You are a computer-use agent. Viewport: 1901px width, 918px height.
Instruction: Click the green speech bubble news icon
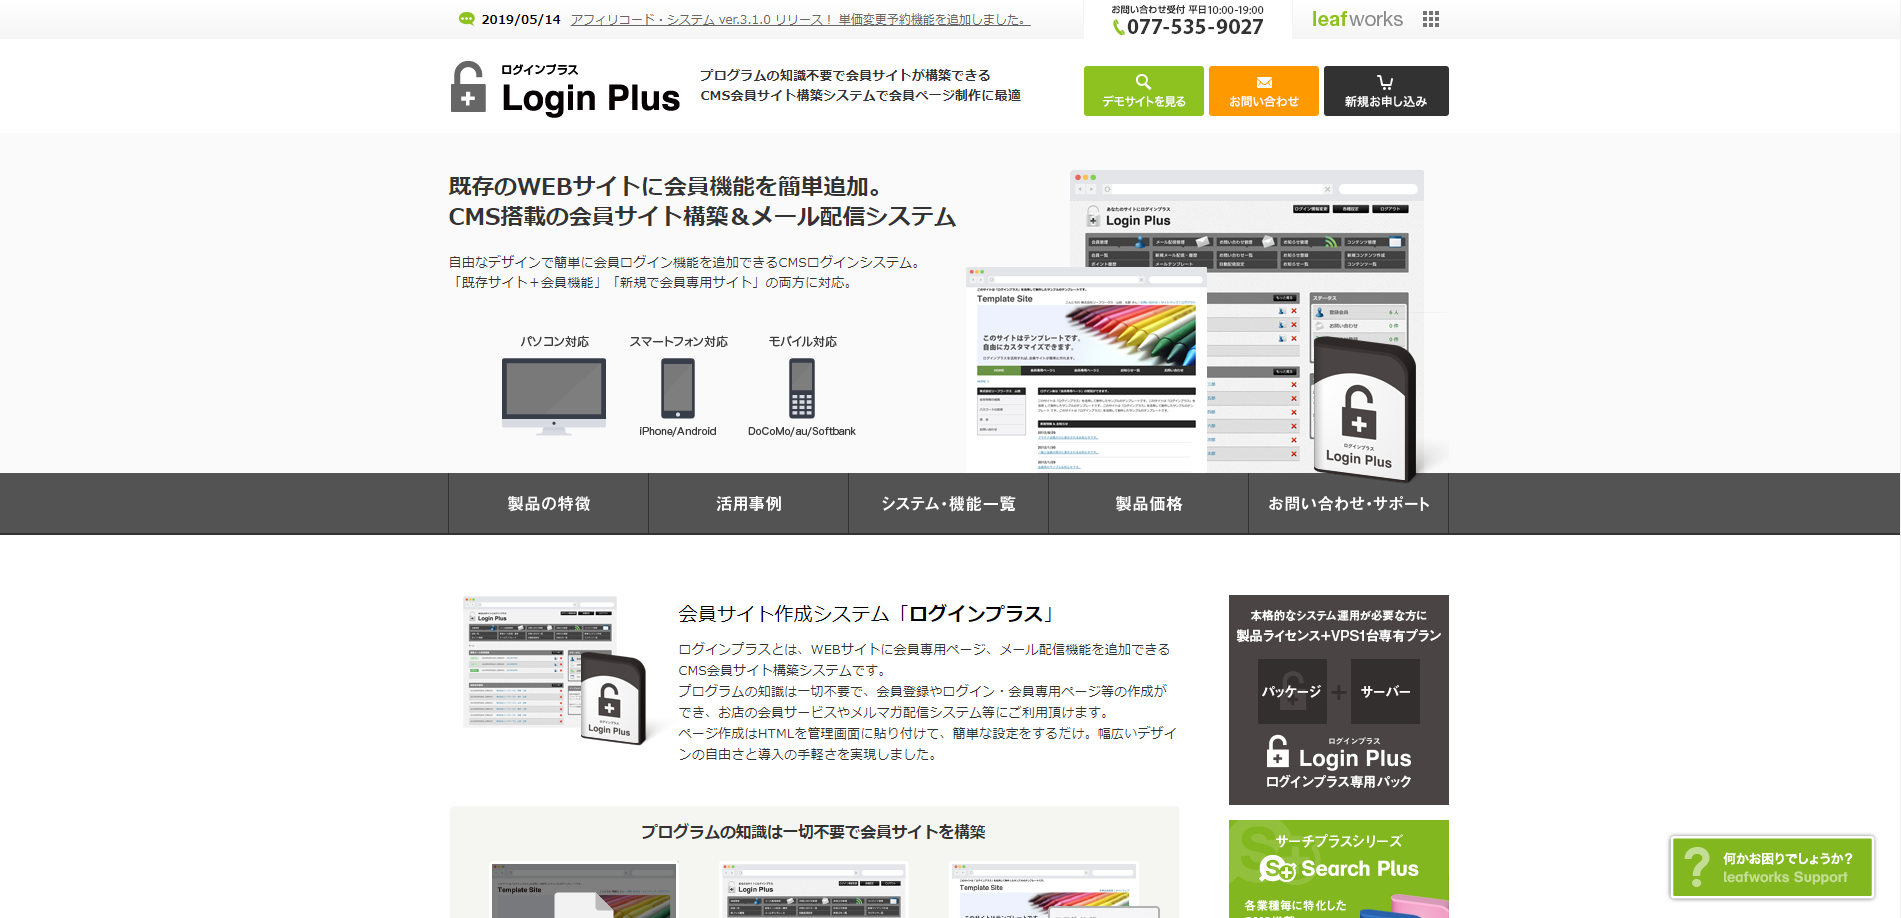(x=466, y=19)
